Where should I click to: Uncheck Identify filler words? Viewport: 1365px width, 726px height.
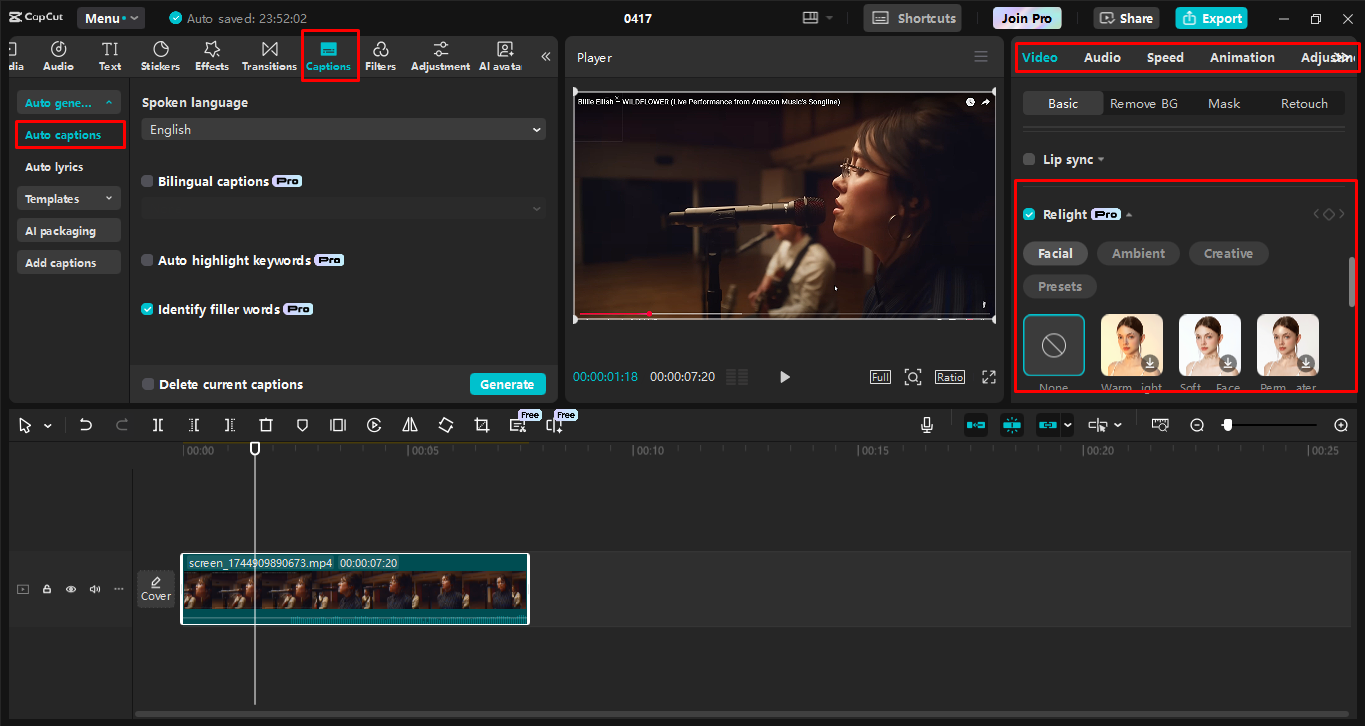[x=148, y=310]
